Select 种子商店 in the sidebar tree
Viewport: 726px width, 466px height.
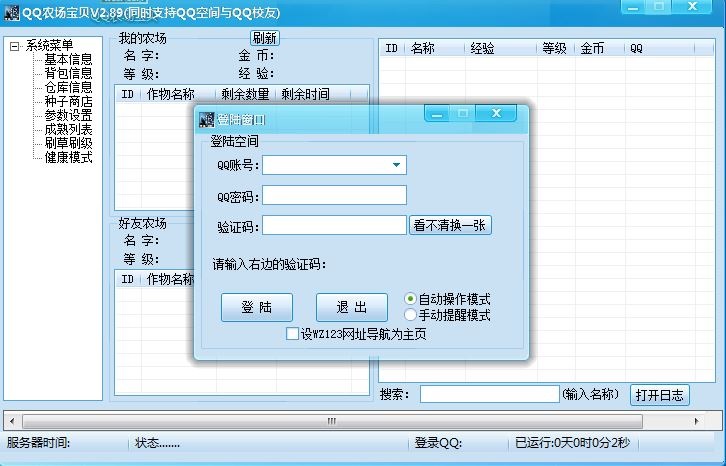coord(68,101)
